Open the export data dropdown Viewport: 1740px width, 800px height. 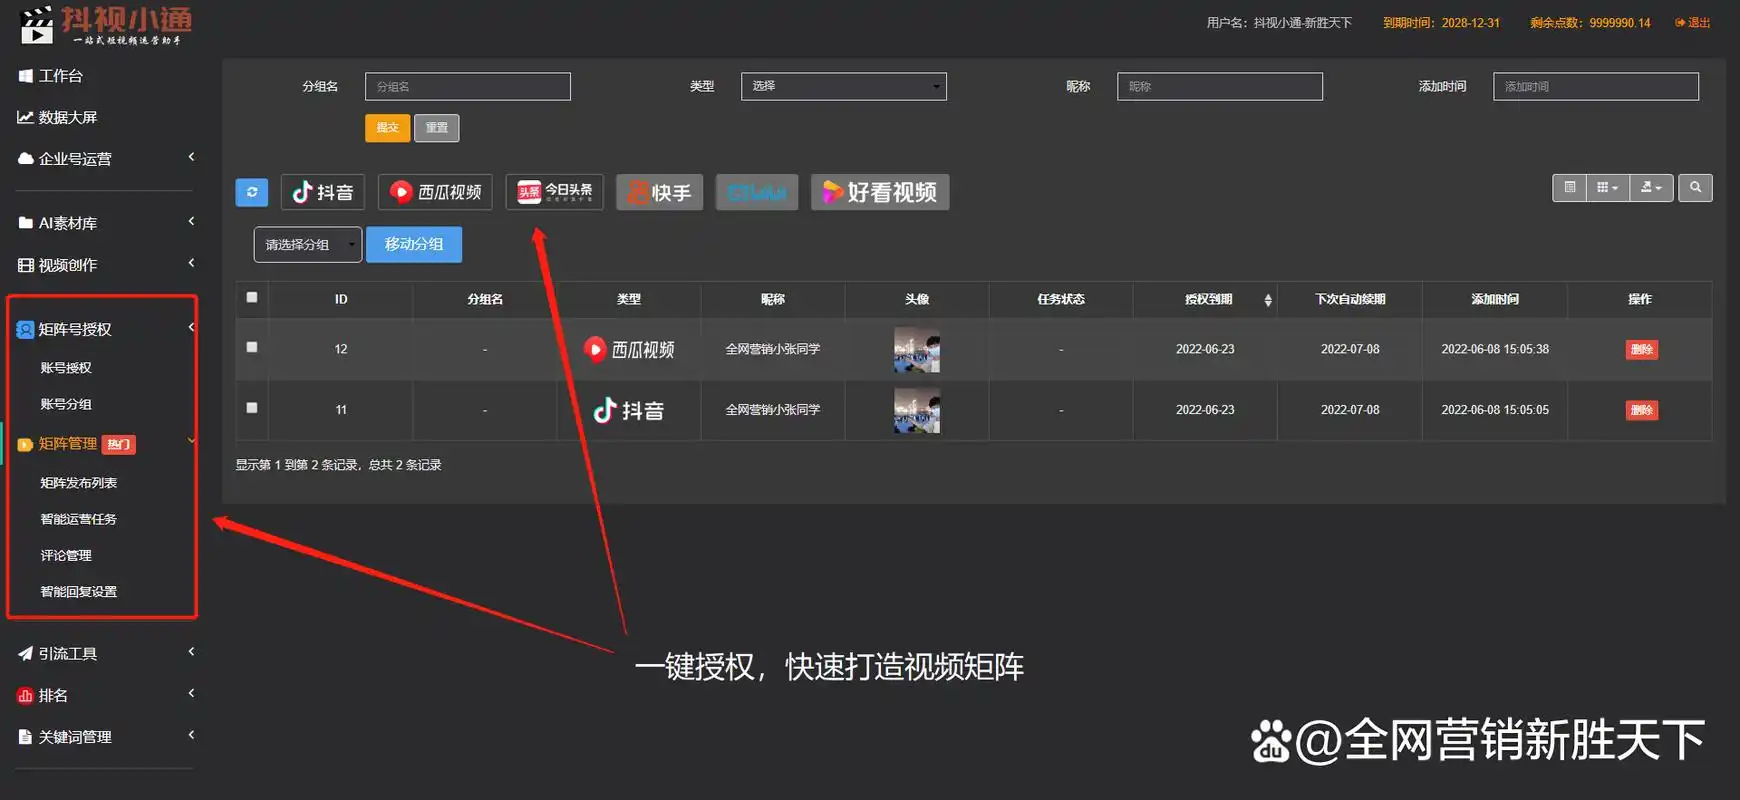click(1651, 188)
